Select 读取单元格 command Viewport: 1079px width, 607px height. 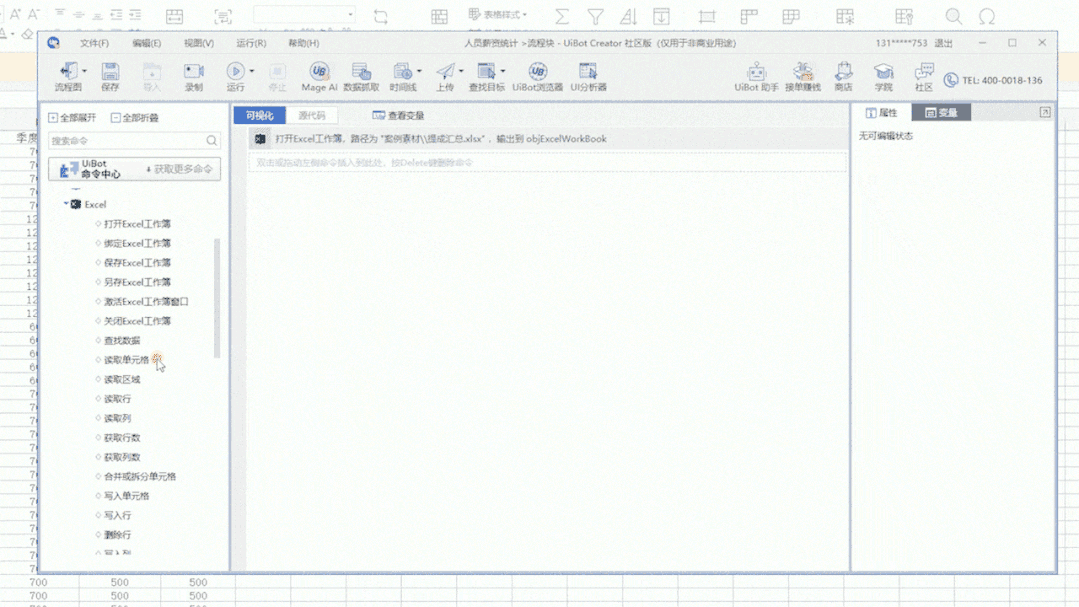(x=126, y=359)
